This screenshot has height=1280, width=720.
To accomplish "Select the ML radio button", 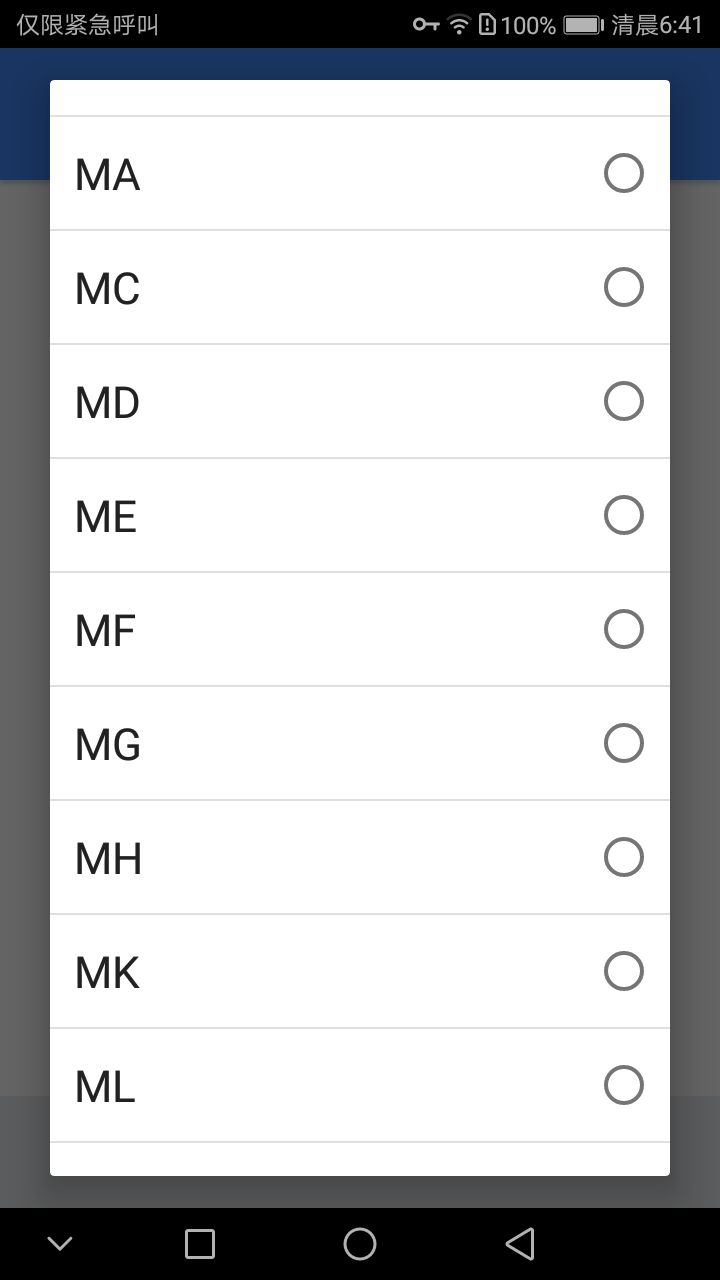I will [x=624, y=1085].
